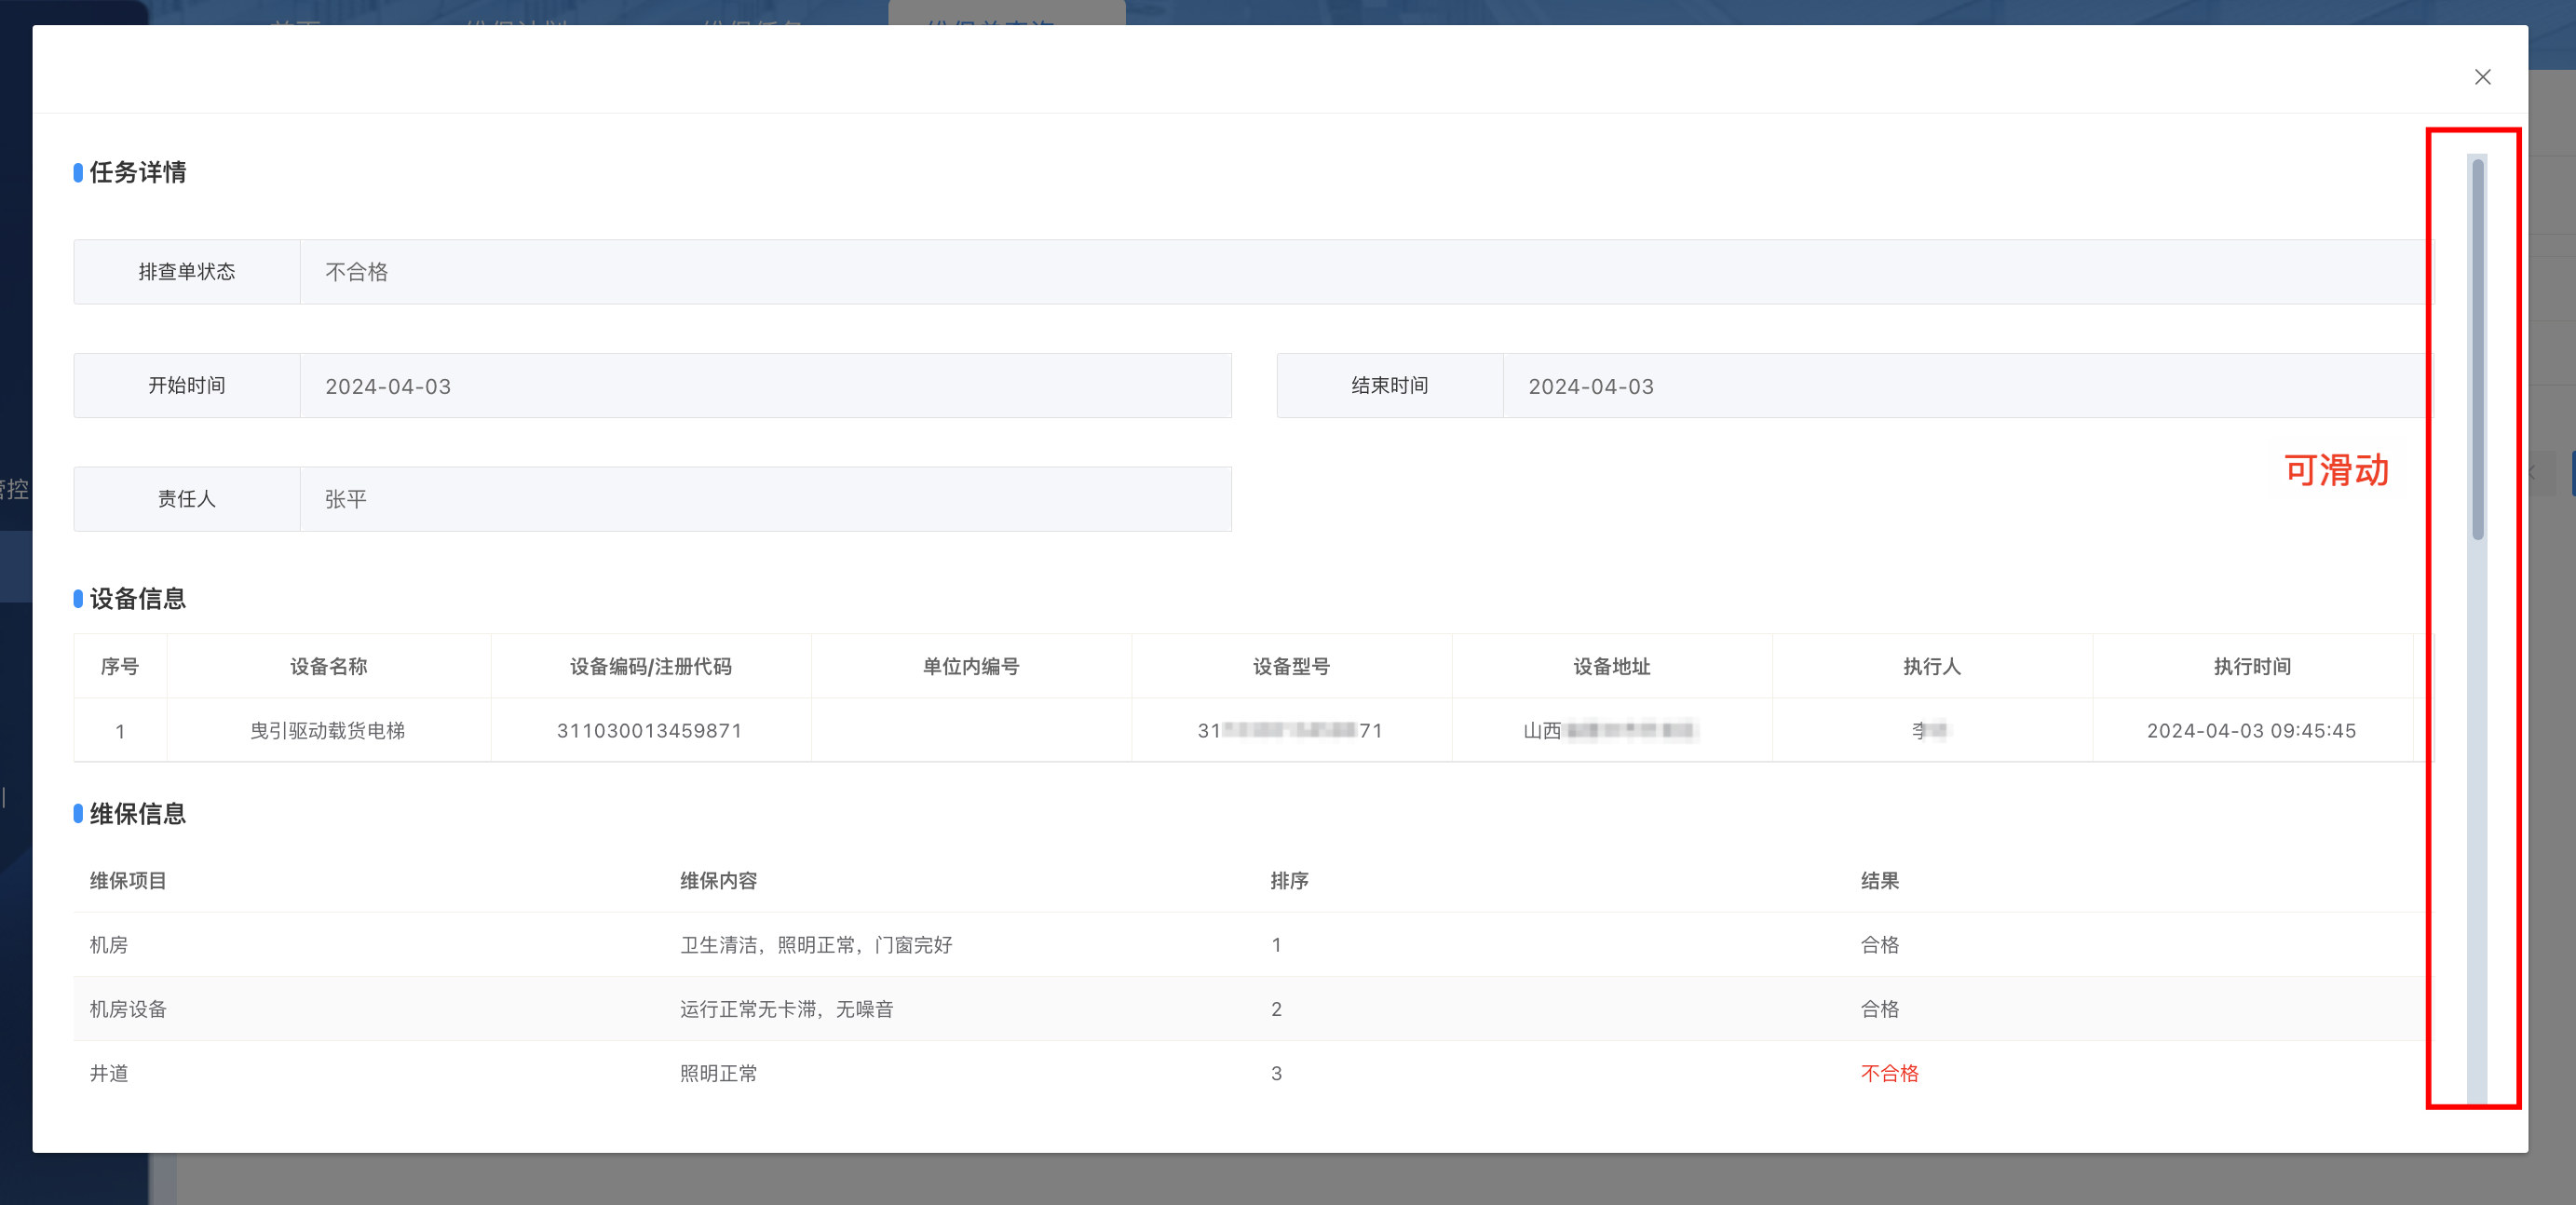Click the 设备名称 column header
The width and height of the screenshot is (2576, 1205).
click(329, 667)
